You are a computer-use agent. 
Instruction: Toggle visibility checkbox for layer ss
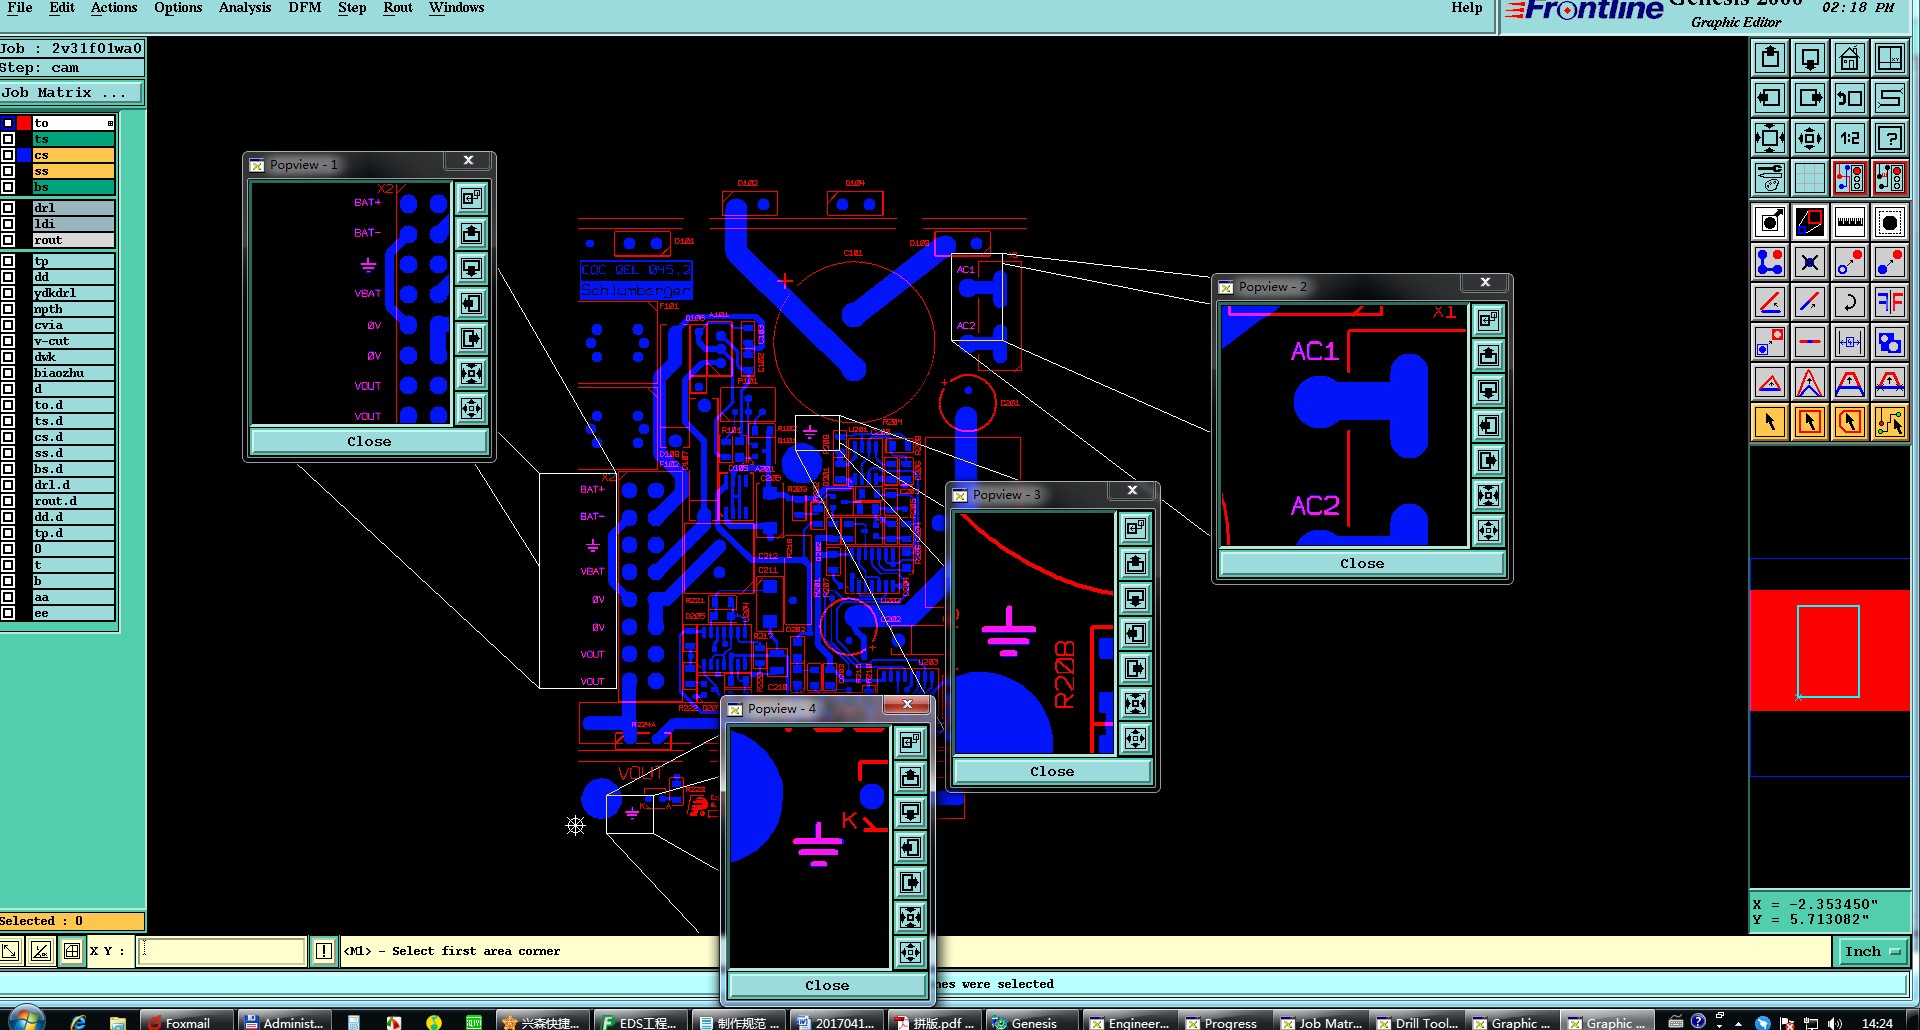[8, 171]
